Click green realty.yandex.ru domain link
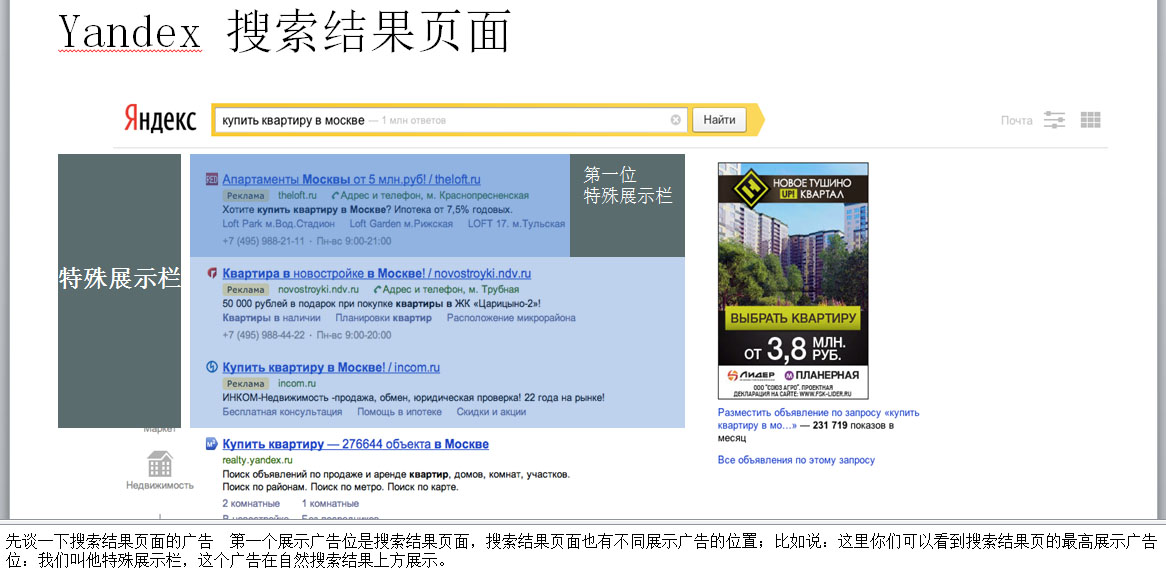 [x=257, y=460]
